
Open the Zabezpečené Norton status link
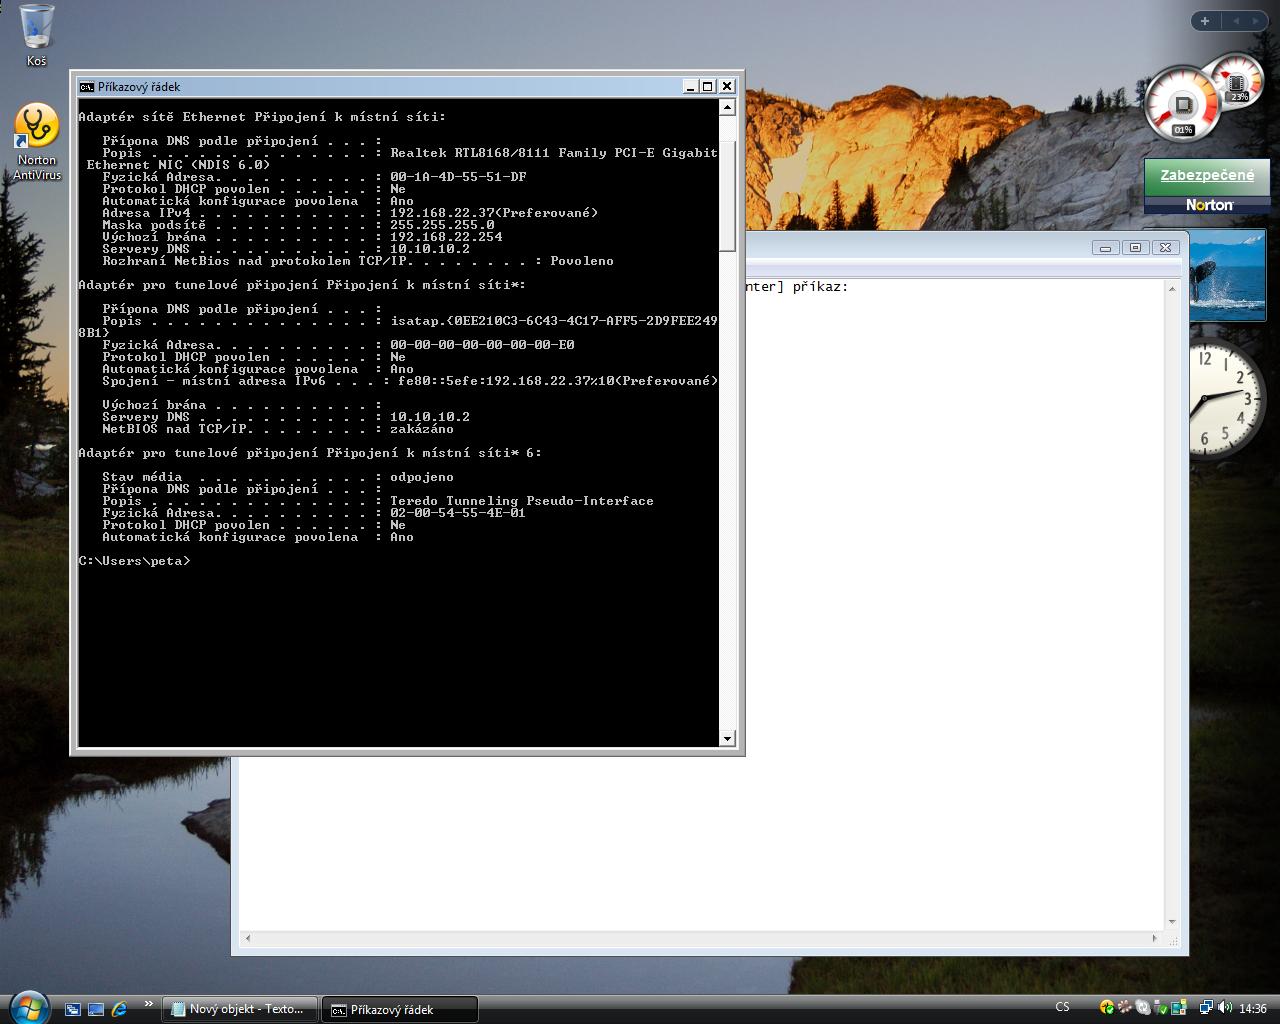pyautogui.click(x=1207, y=175)
